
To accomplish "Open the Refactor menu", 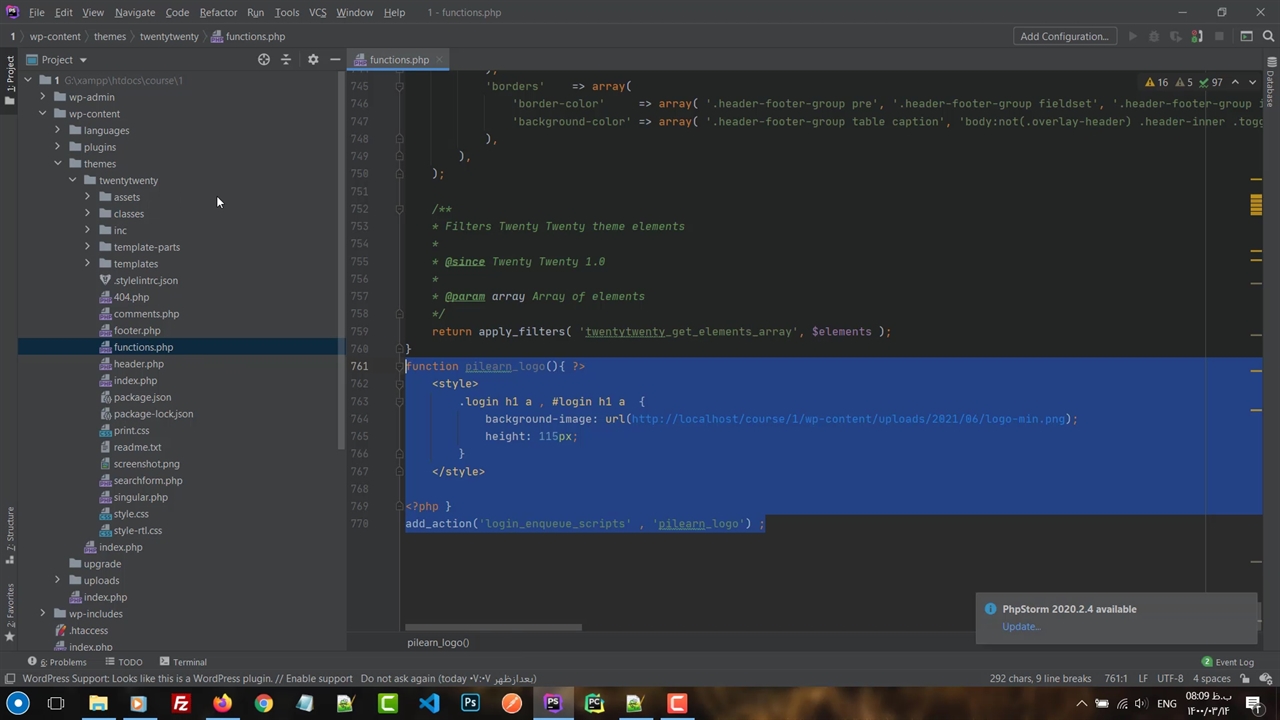I will [218, 13].
